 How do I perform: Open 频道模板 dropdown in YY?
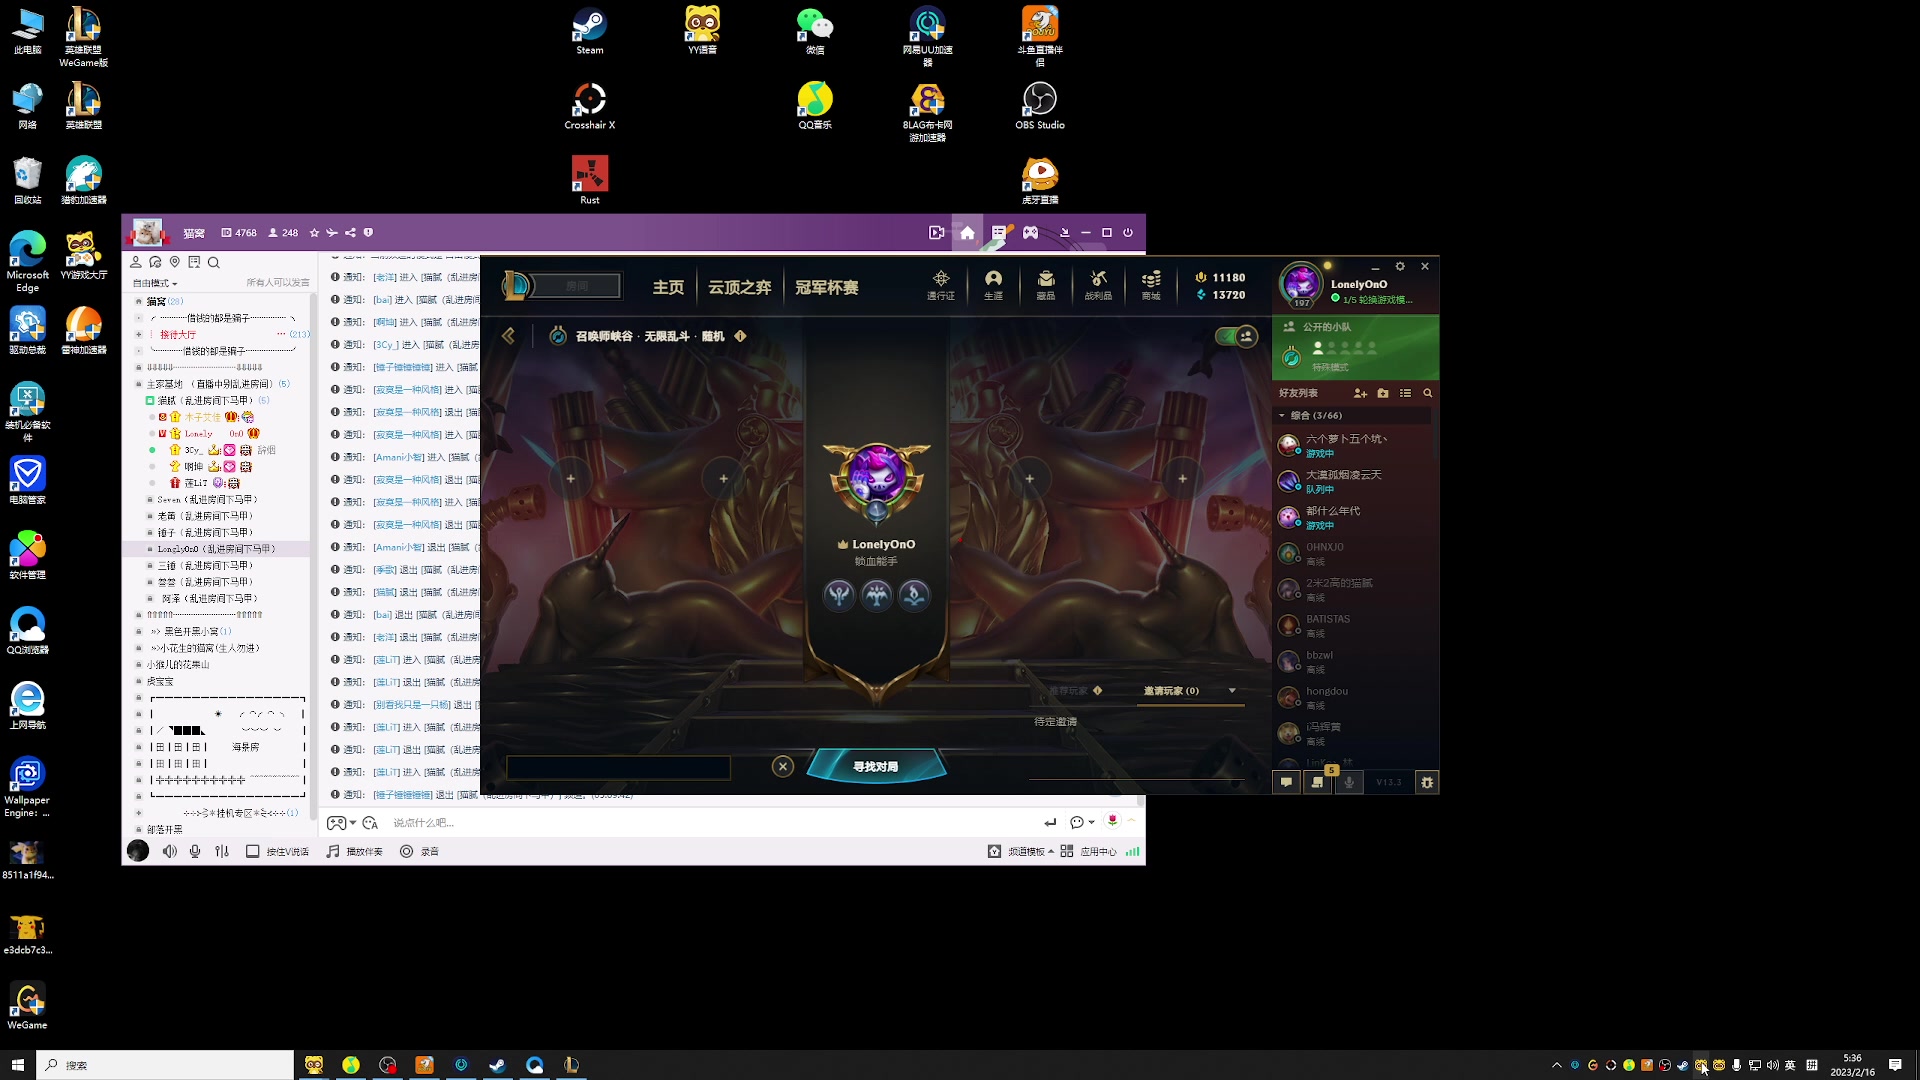point(1030,851)
